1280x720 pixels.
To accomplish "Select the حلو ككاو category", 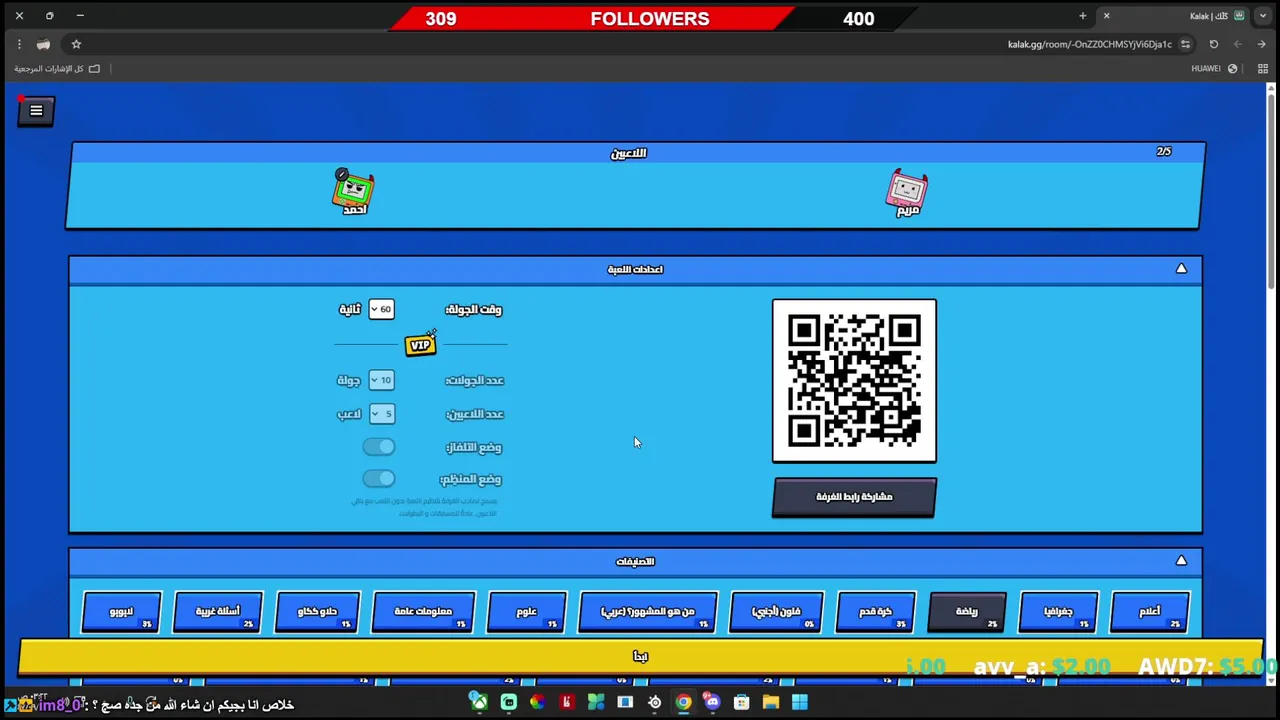I will coord(317,612).
